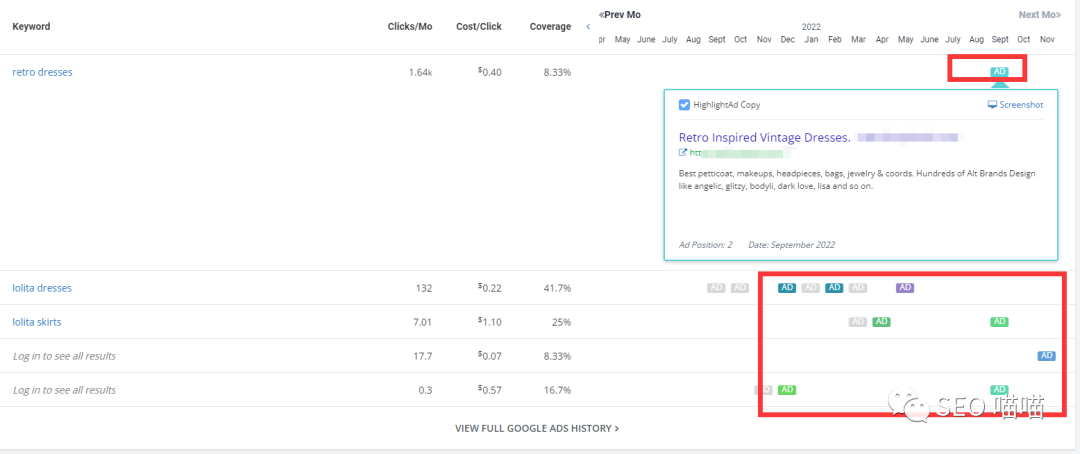Click the $0.40 cost for retro dresses

click(x=490, y=72)
